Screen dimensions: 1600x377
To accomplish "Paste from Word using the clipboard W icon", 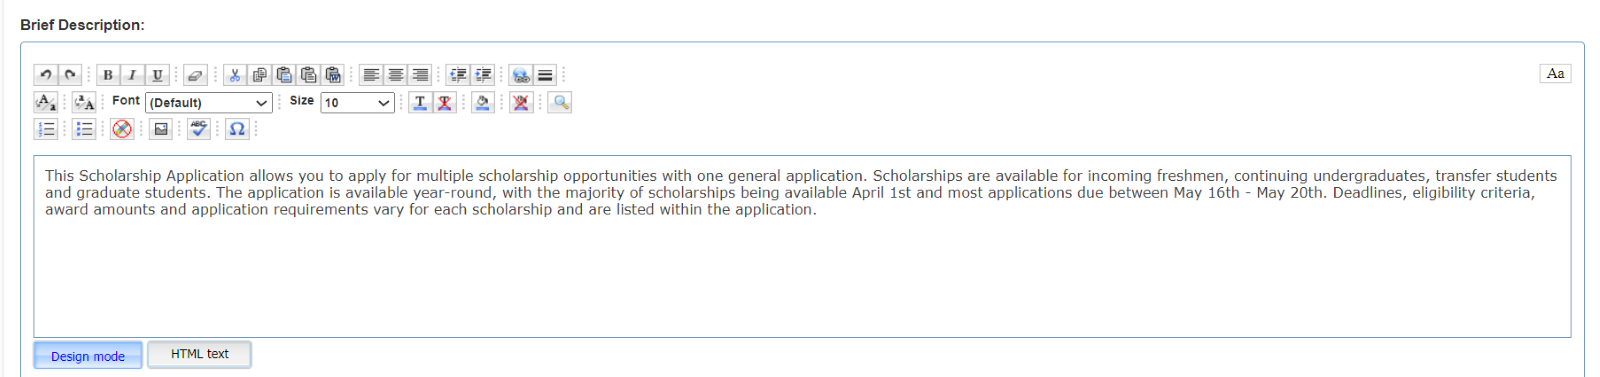I will tap(333, 75).
